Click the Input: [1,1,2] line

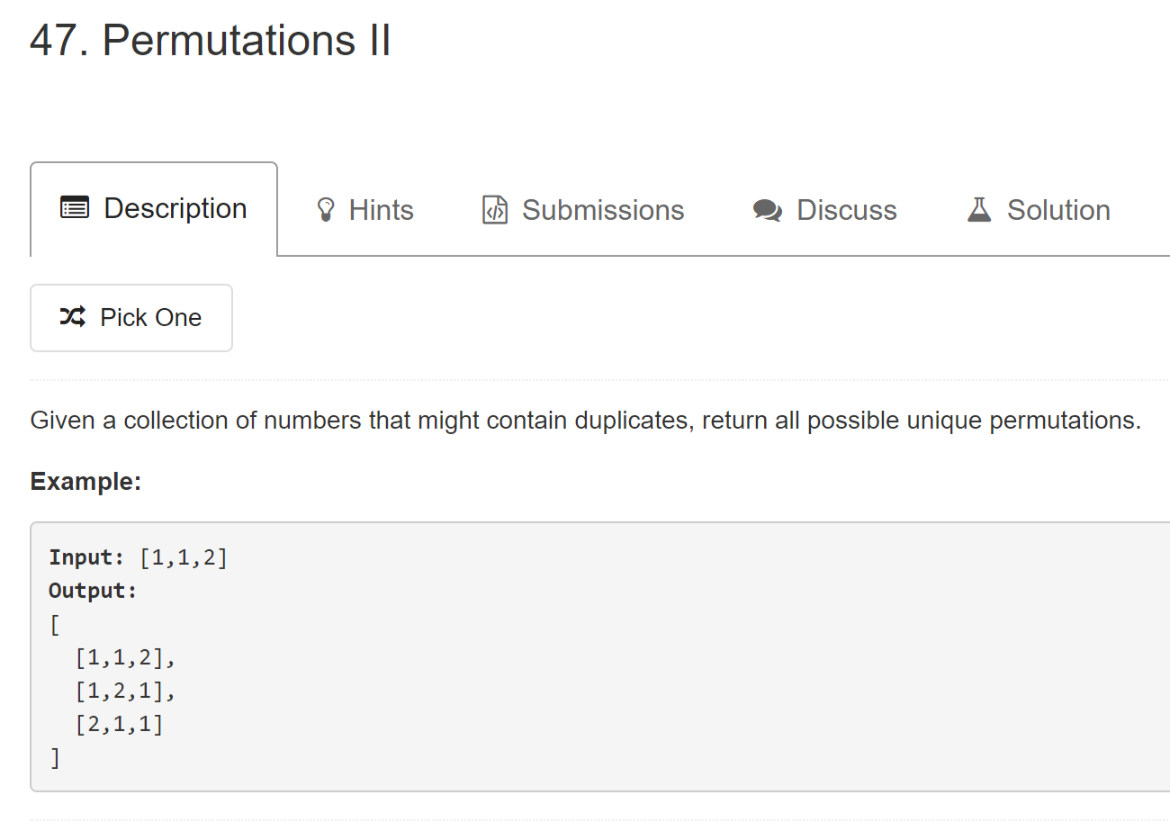coord(138,558)
